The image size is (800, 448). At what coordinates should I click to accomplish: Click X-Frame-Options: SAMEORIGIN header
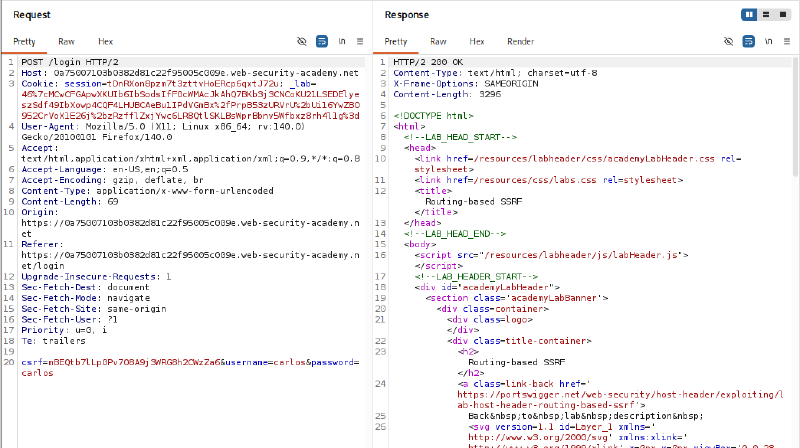click(466, 84)
